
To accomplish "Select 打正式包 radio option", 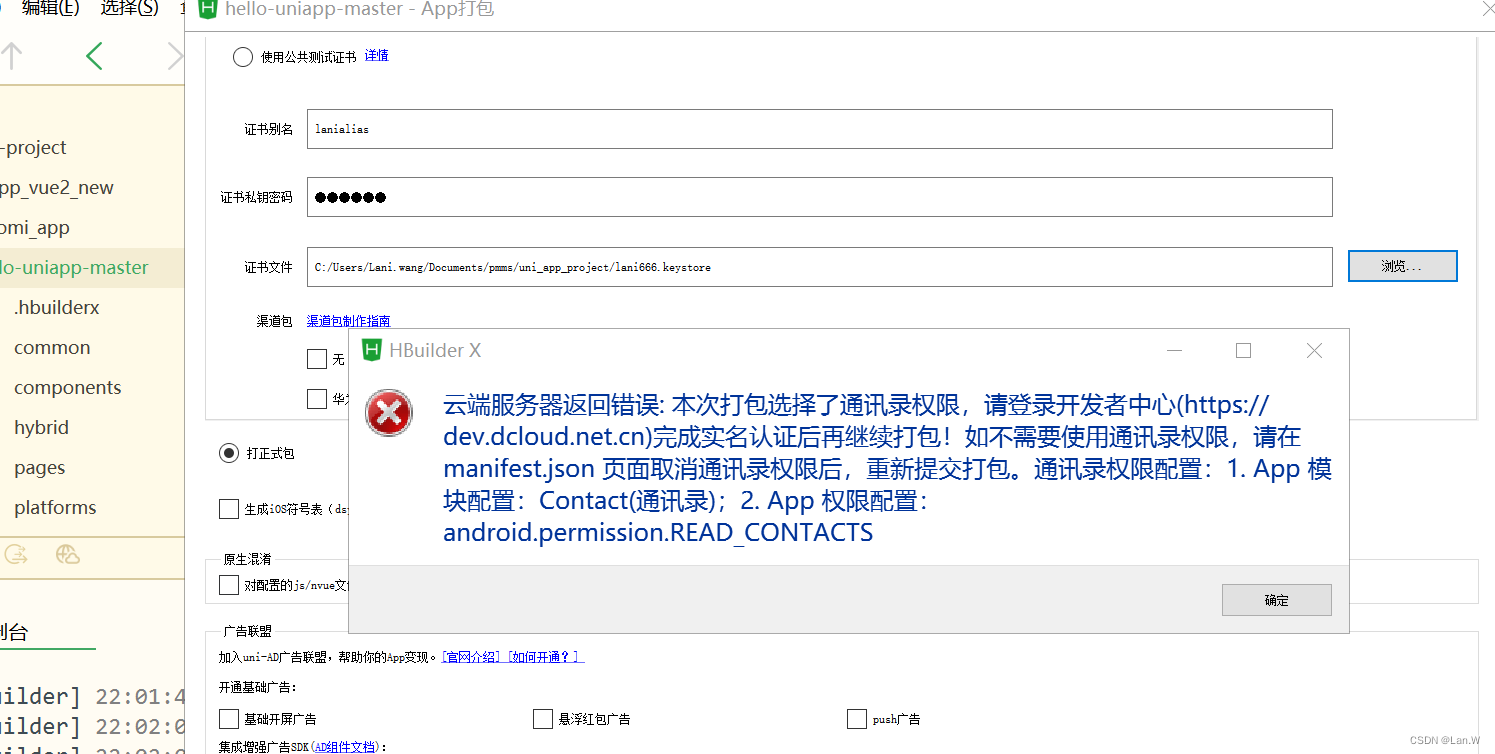I will [x=229, y=453].
